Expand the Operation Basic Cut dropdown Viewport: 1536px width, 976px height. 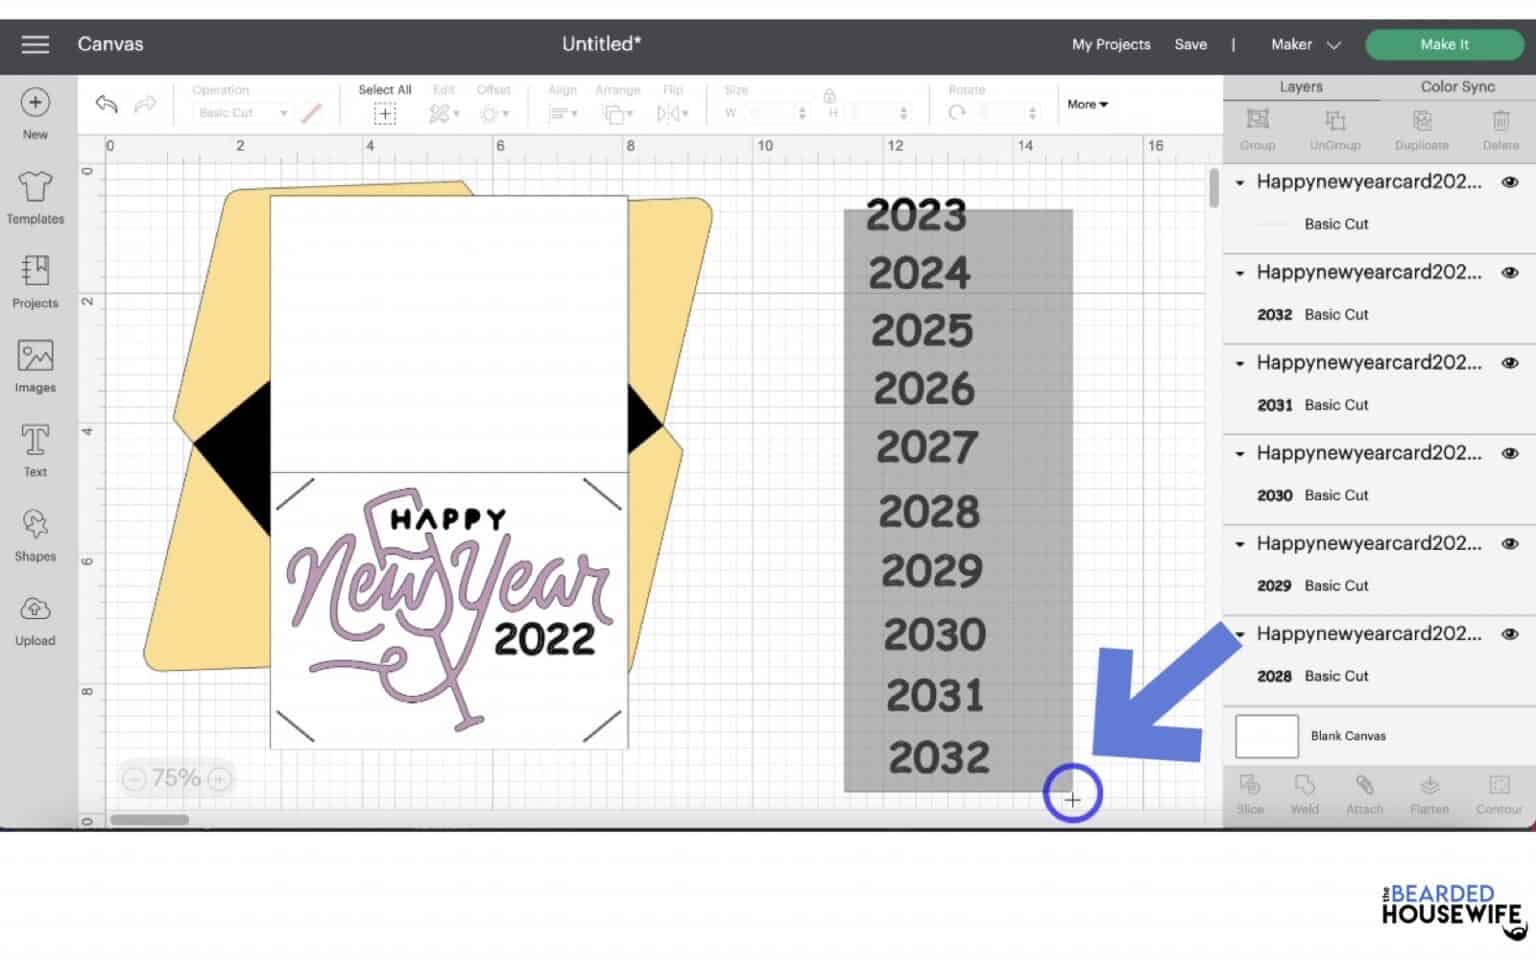click(x=283, y=112)
